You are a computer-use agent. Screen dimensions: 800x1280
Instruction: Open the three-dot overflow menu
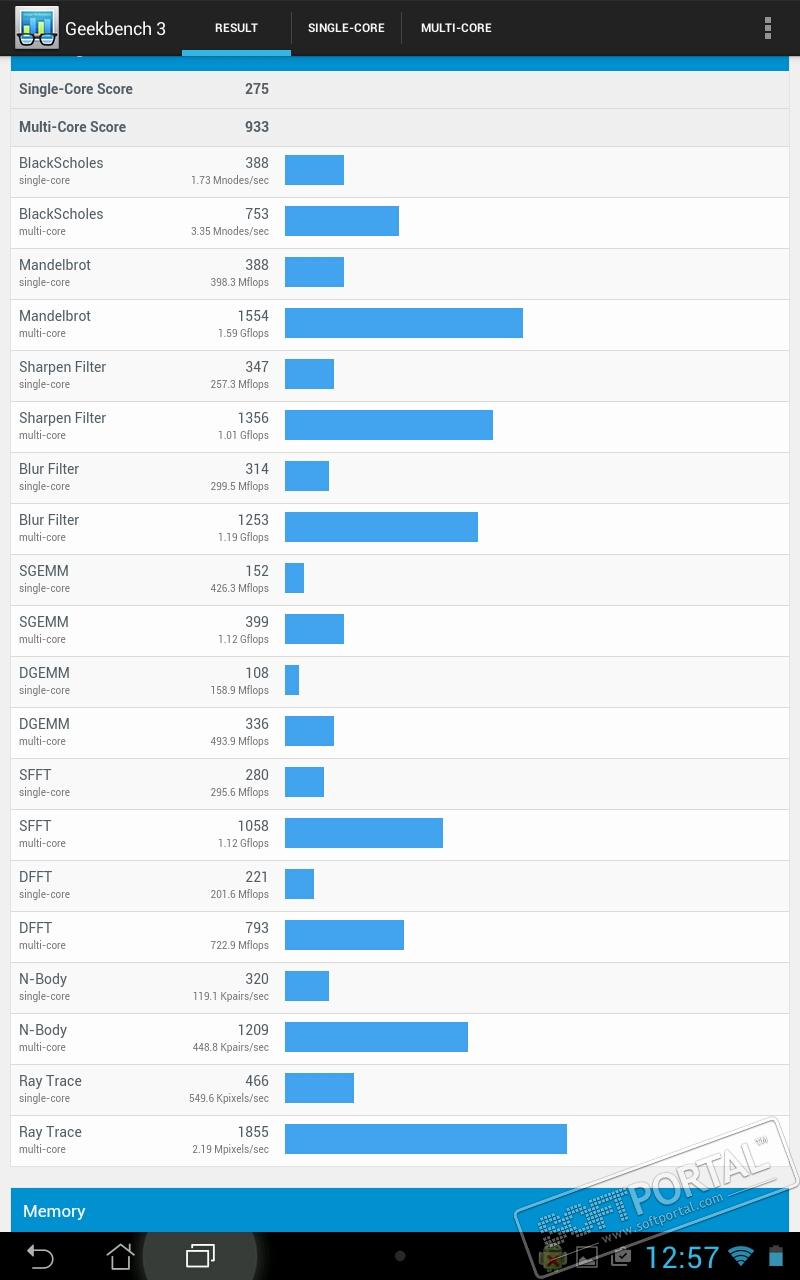[x=767, y=28]
